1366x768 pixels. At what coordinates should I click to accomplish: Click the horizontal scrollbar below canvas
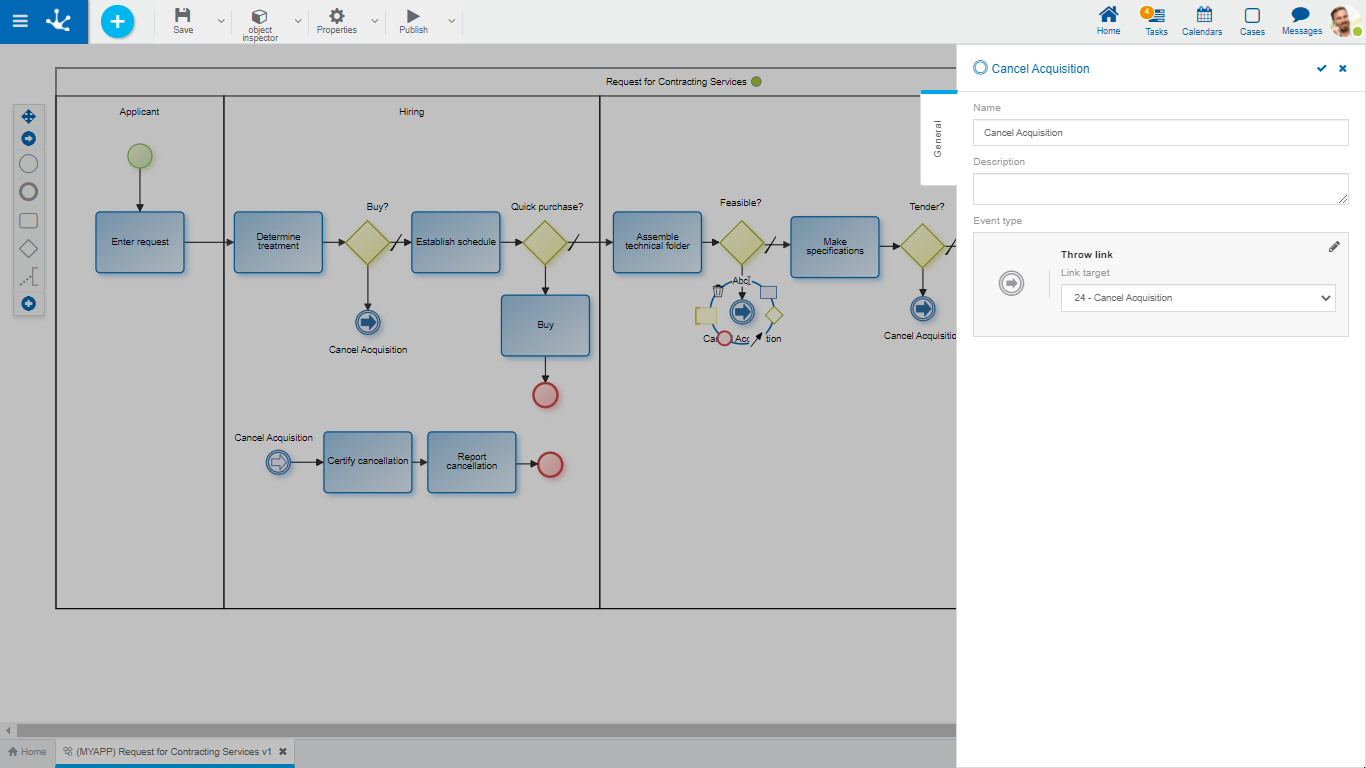click(x=480, y=731)
